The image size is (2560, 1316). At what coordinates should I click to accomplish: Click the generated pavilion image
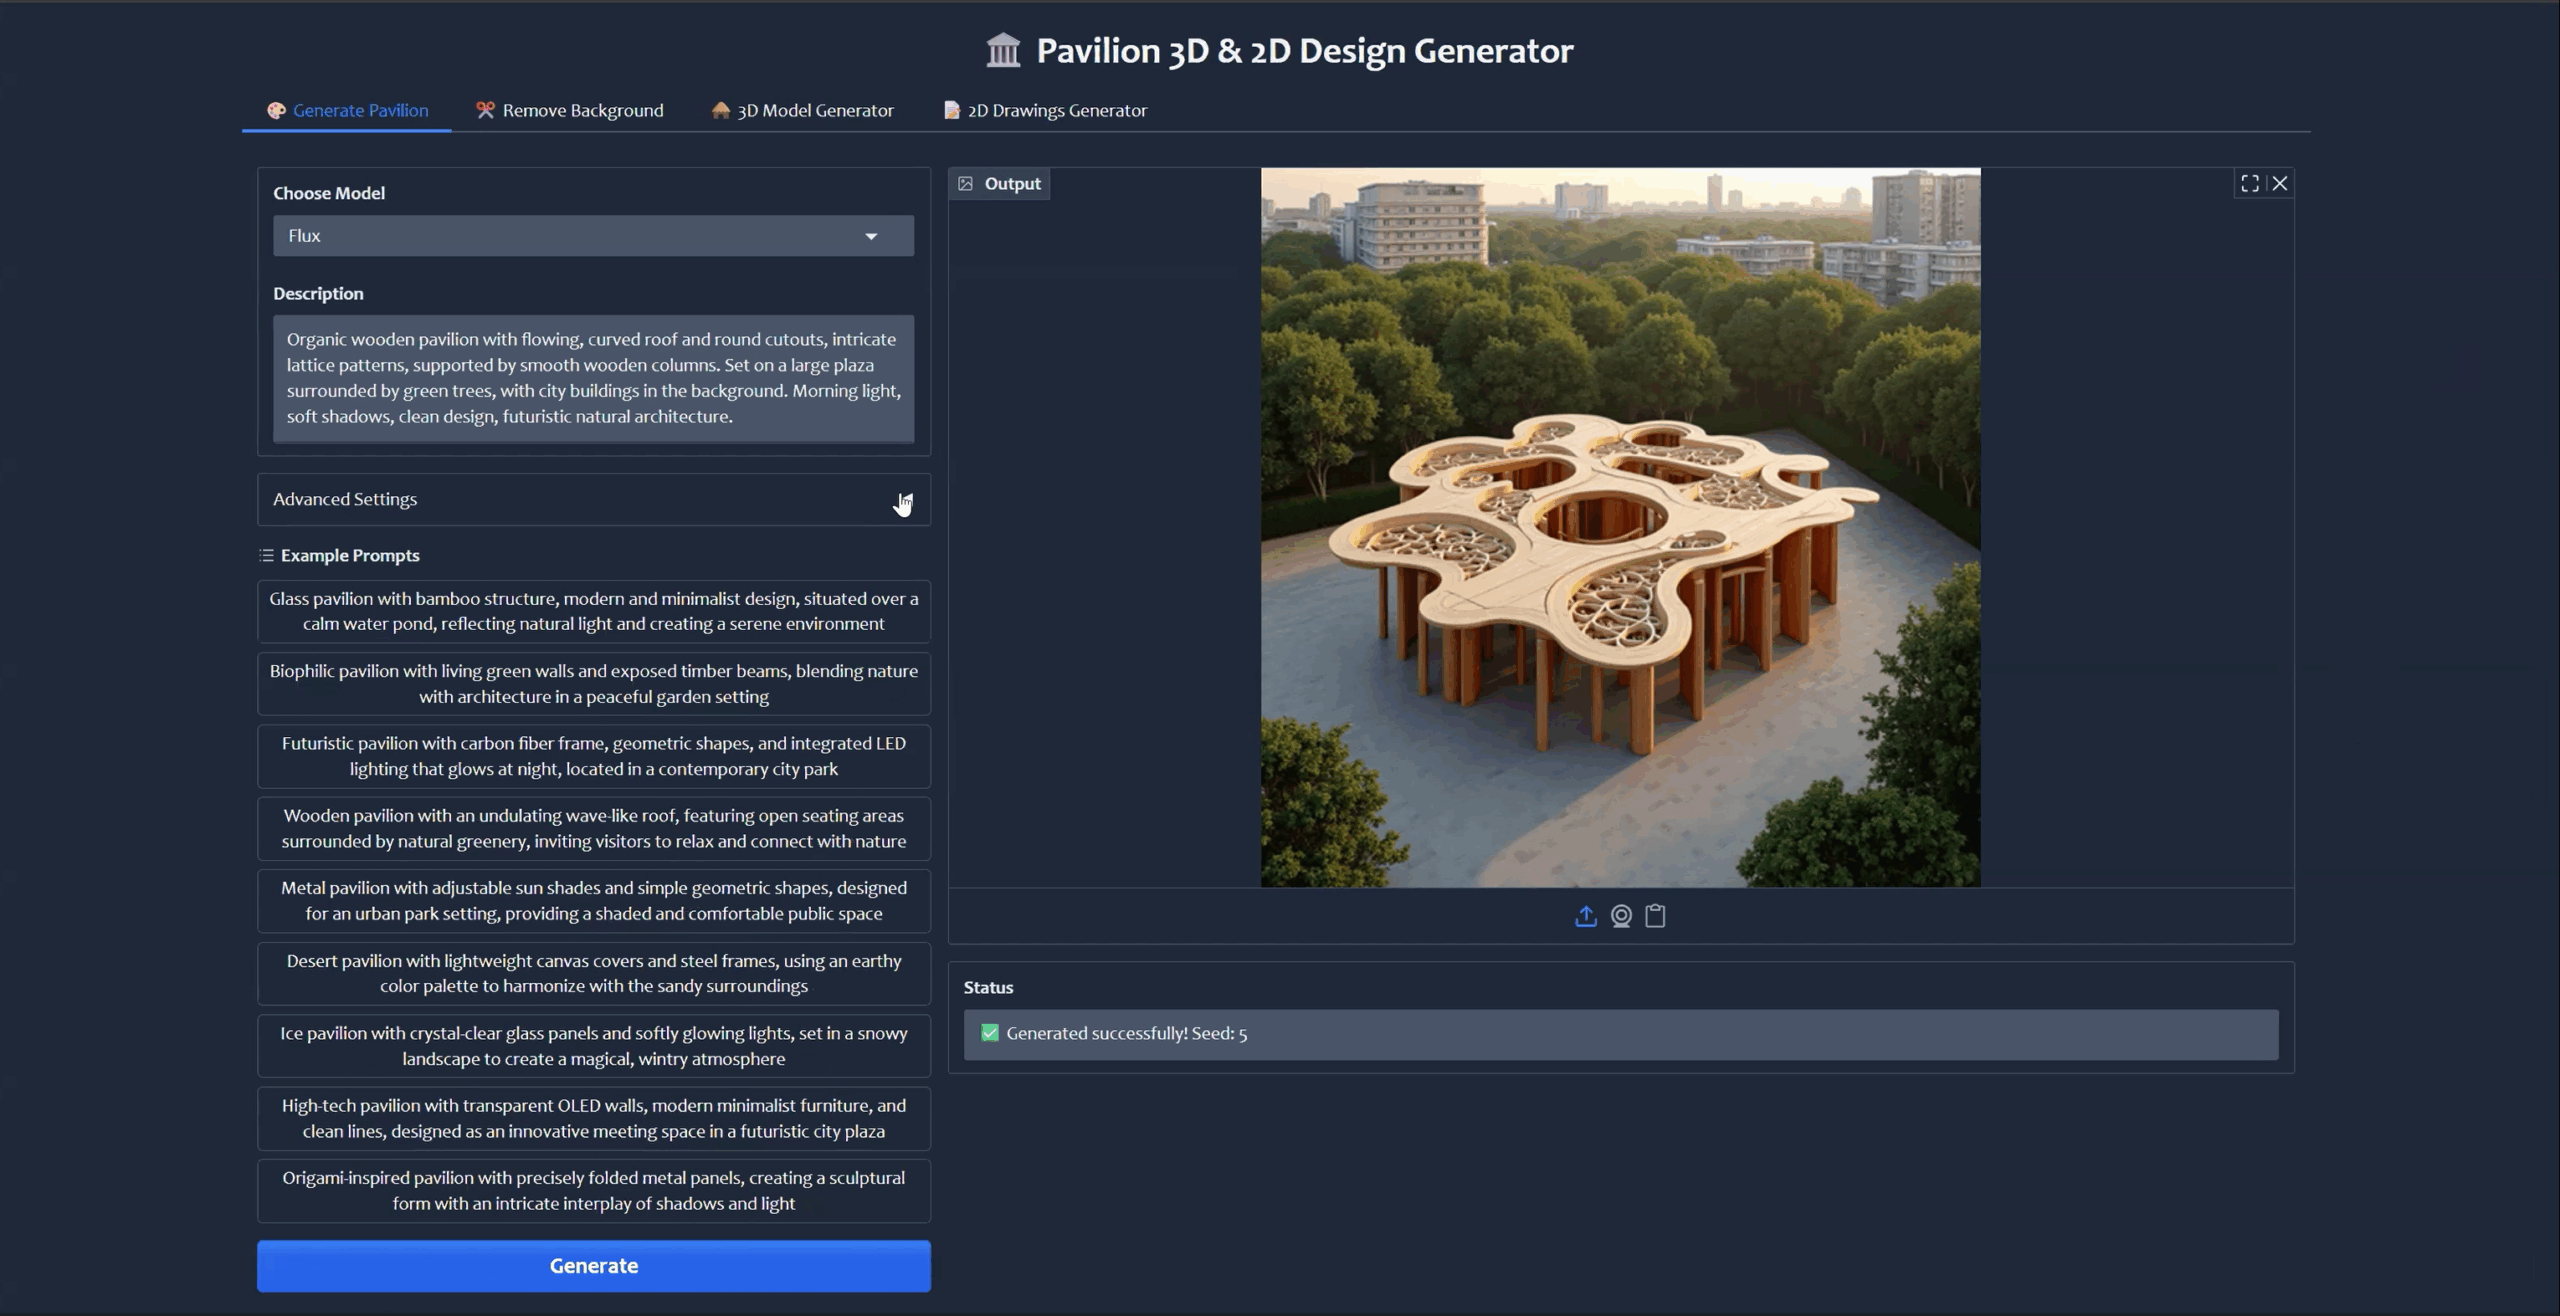[x=1620, y=527]
